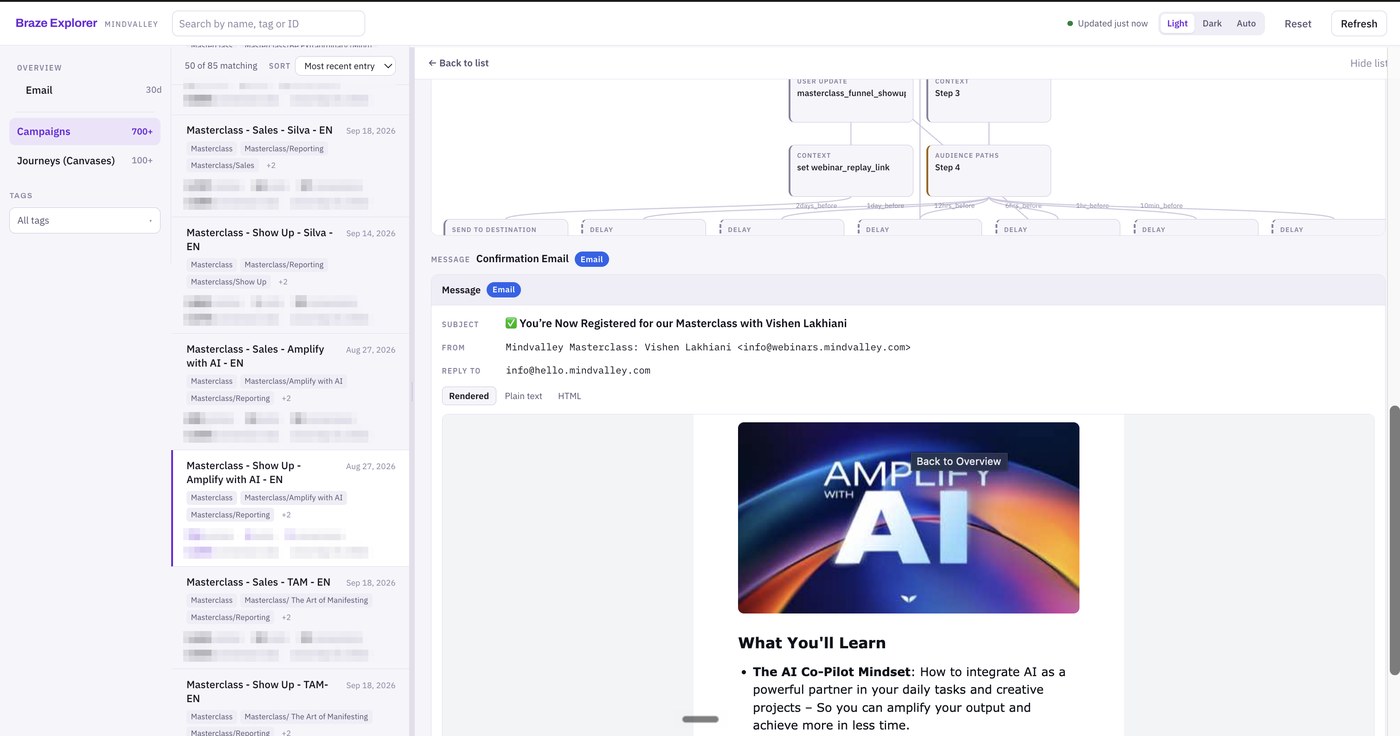
Task: Focus the search by name, tag or ID field
Action: click(x=268, y=23)
